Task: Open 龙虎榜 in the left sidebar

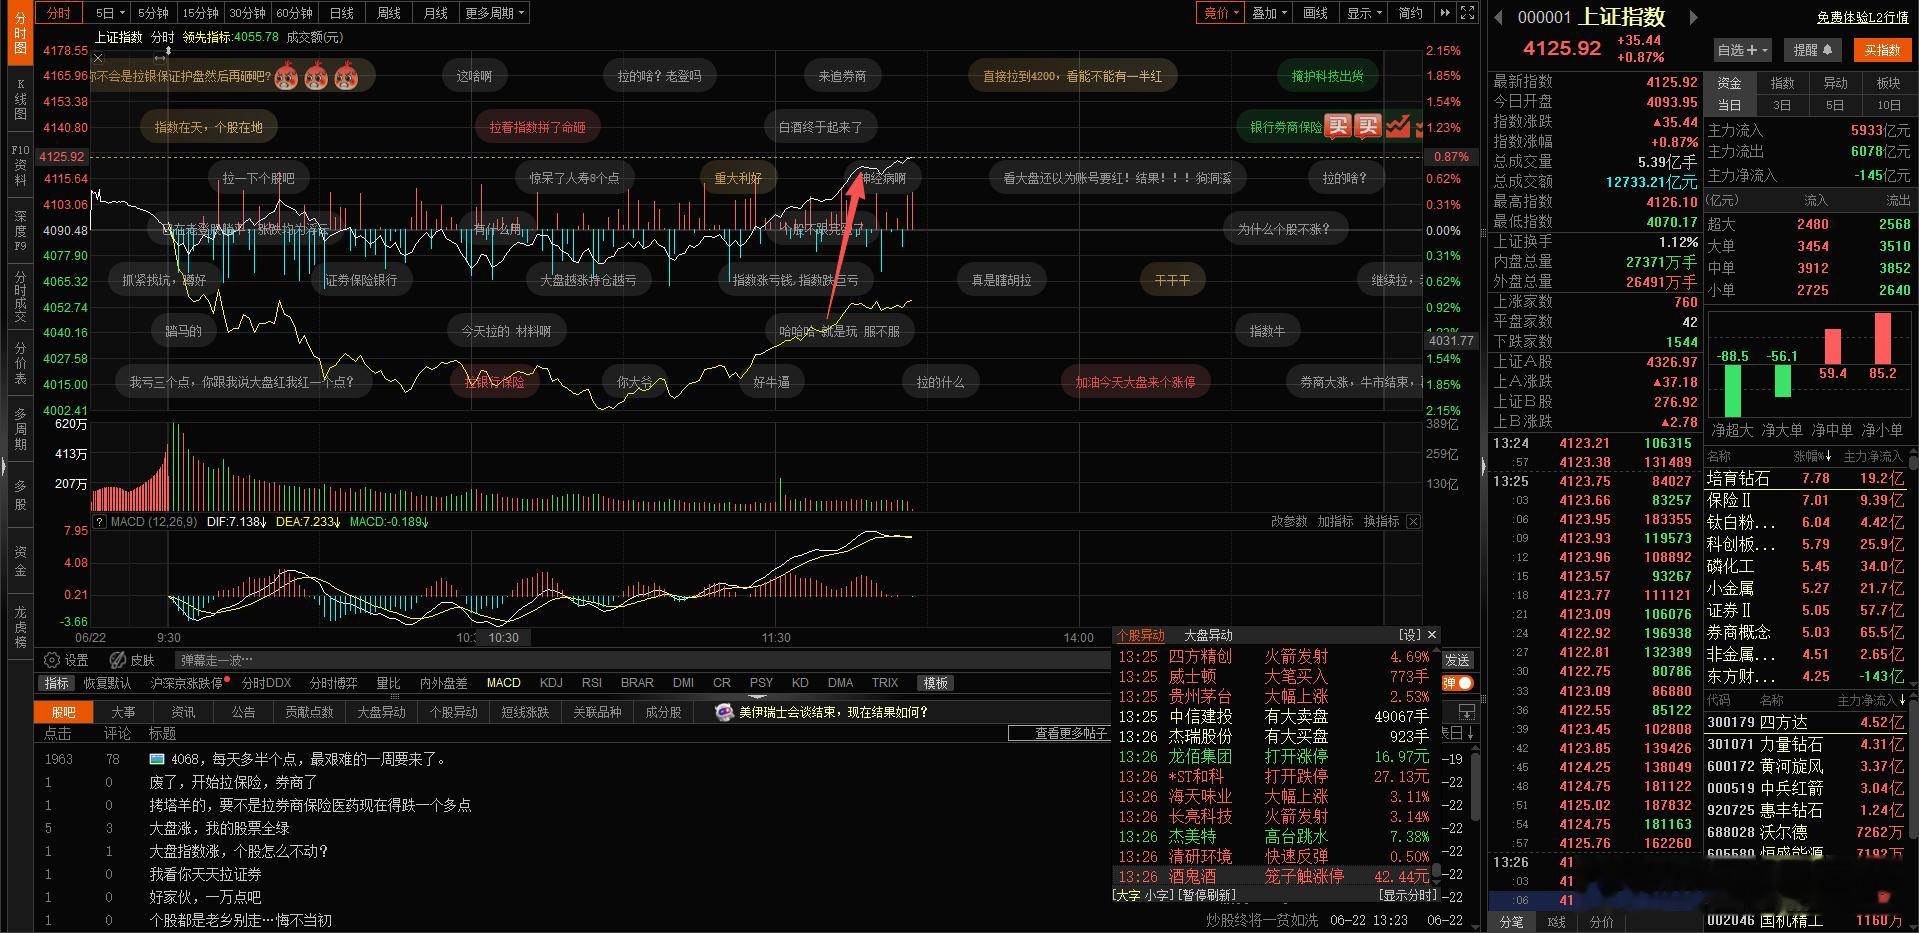Action: tap(20, 626)
